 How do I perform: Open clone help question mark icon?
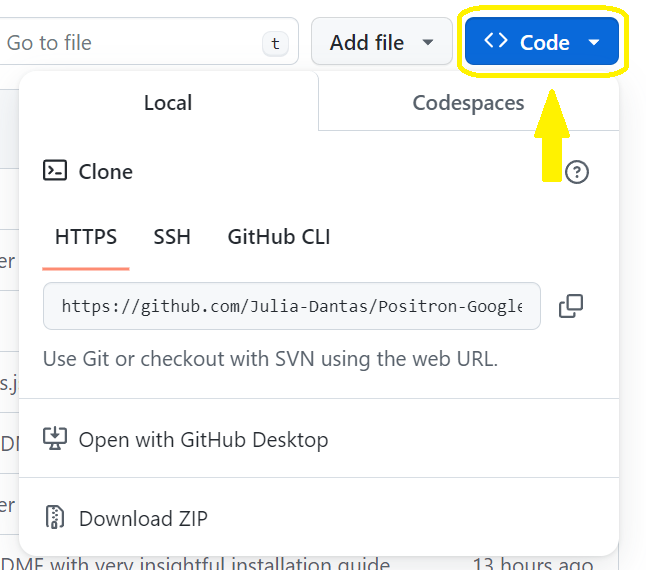pos(577,172)
